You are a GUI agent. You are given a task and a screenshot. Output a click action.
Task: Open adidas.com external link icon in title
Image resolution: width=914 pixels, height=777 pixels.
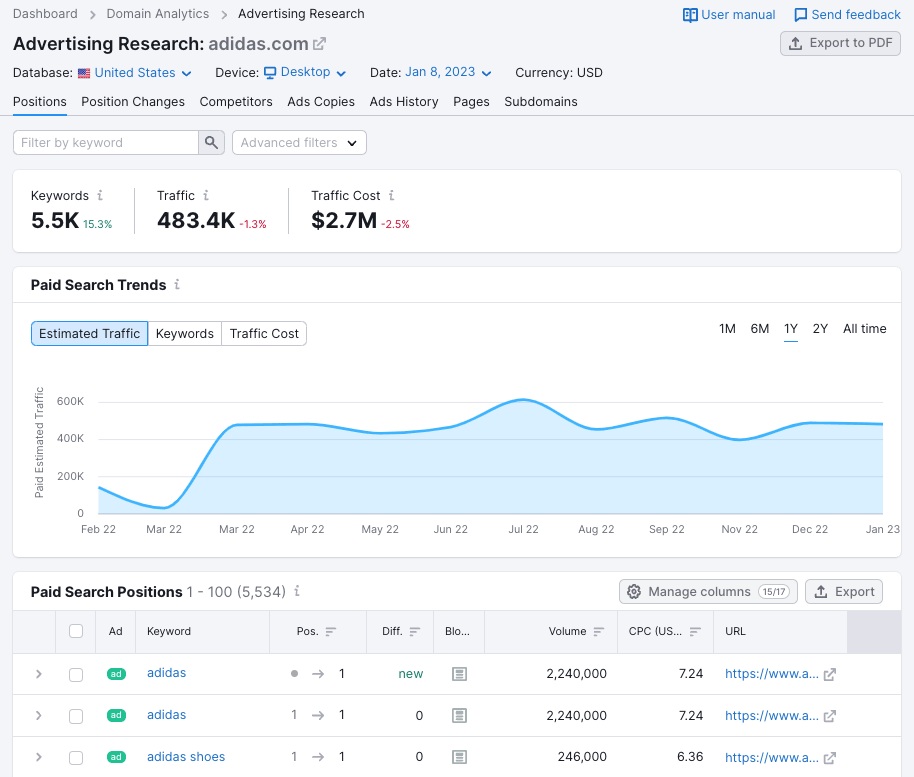[319, 44]
